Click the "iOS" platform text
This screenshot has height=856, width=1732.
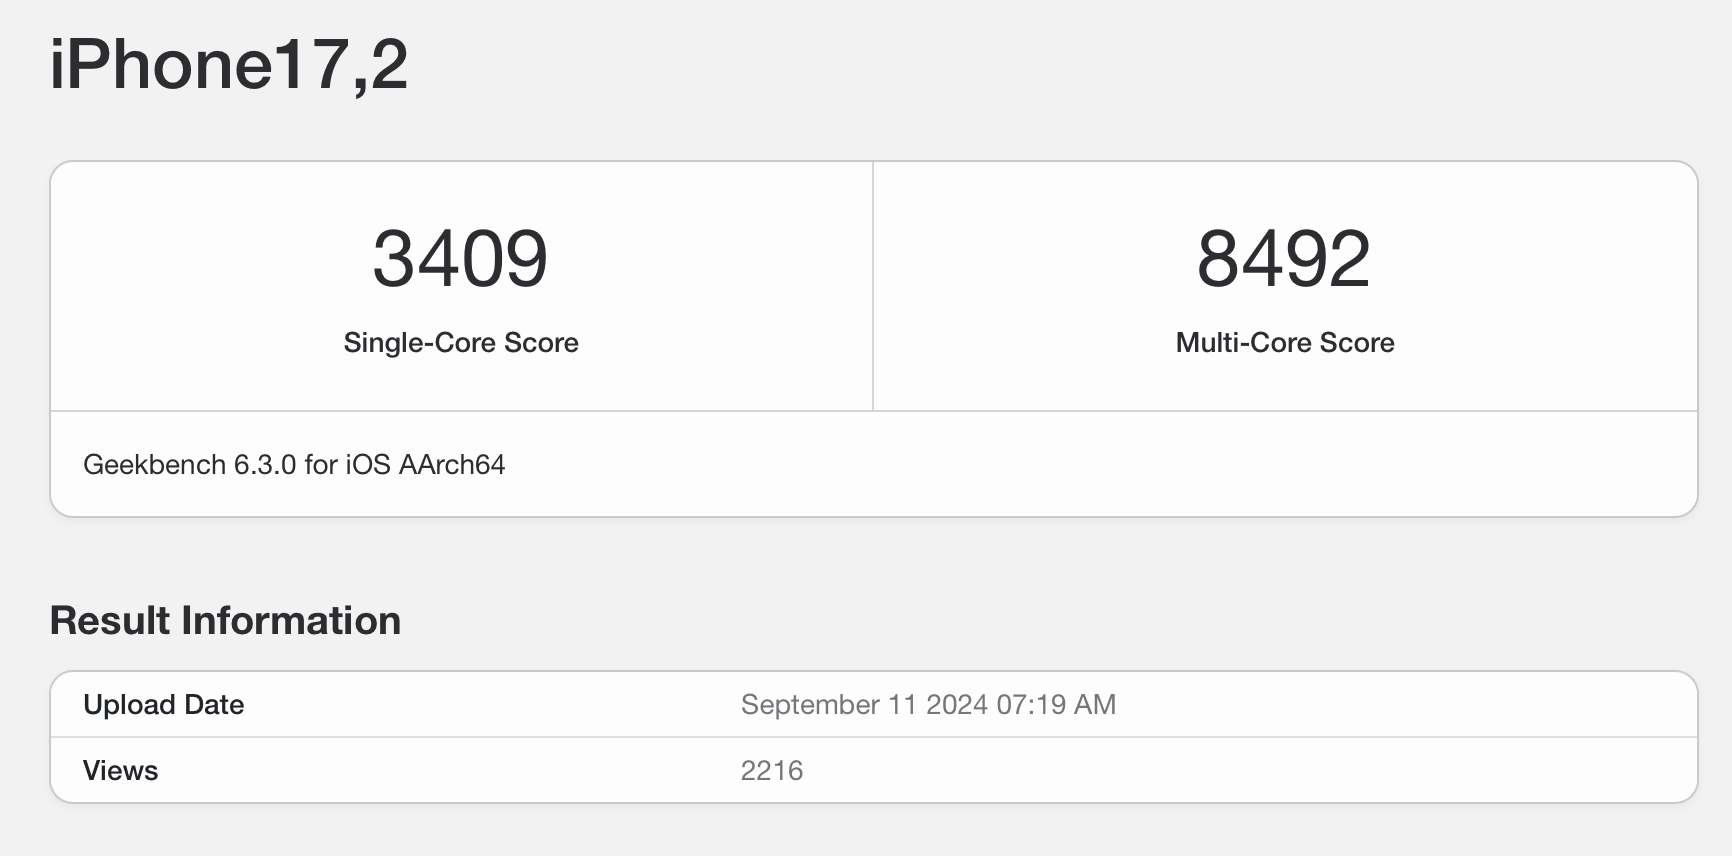[368, 465]
